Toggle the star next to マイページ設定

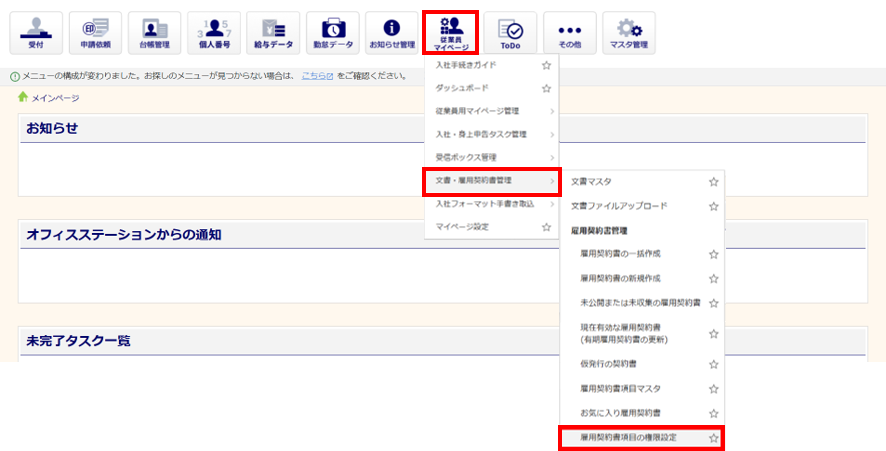546,227
